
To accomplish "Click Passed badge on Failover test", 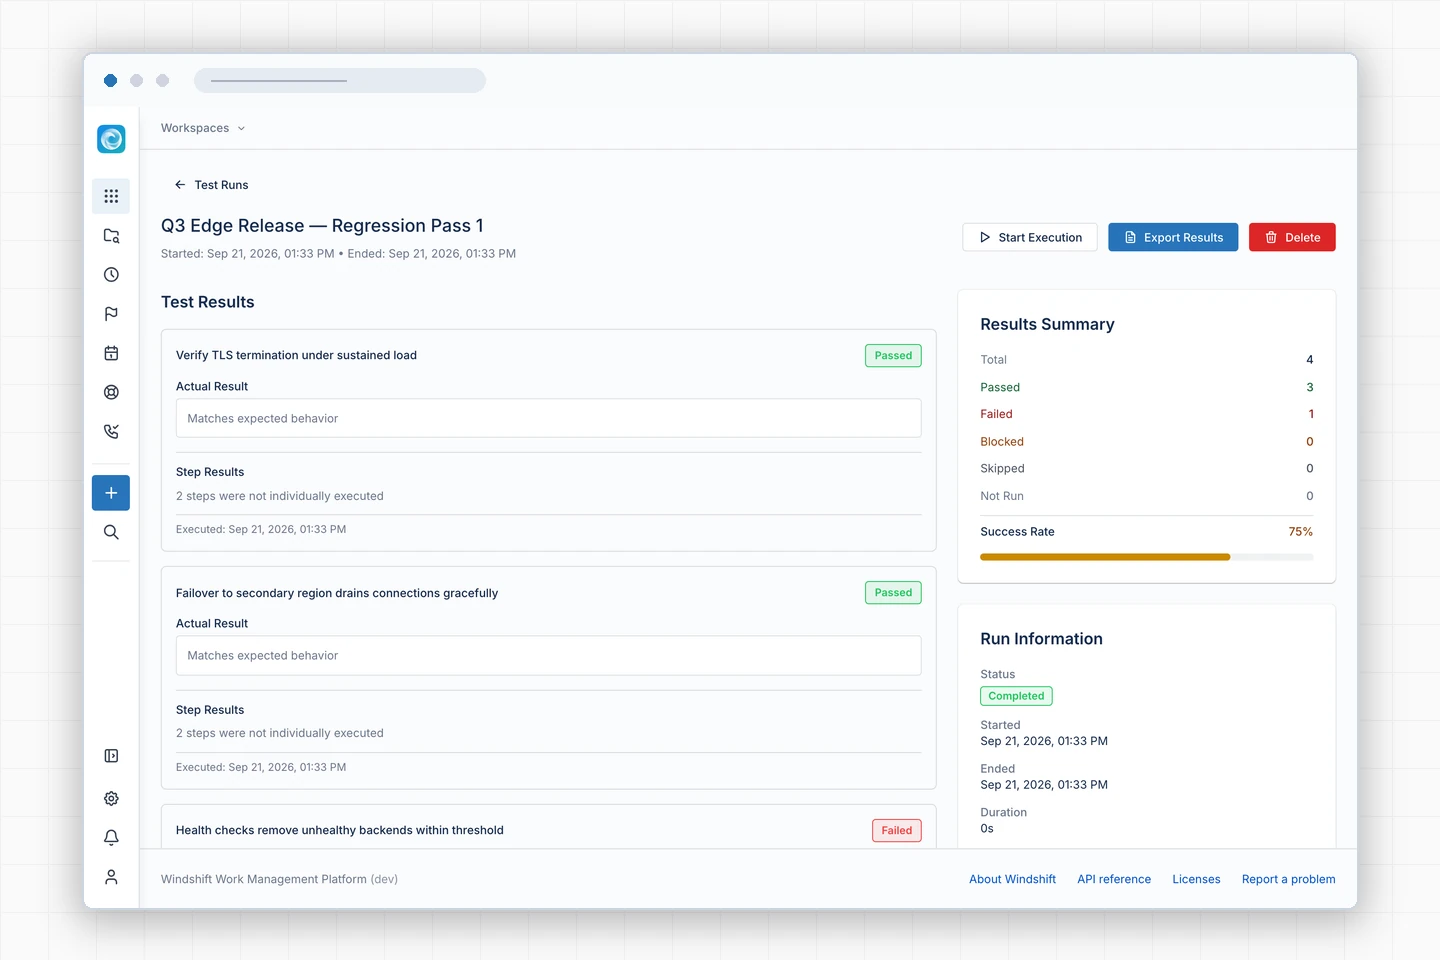I will pyautogui.click(x=893, y=593).
